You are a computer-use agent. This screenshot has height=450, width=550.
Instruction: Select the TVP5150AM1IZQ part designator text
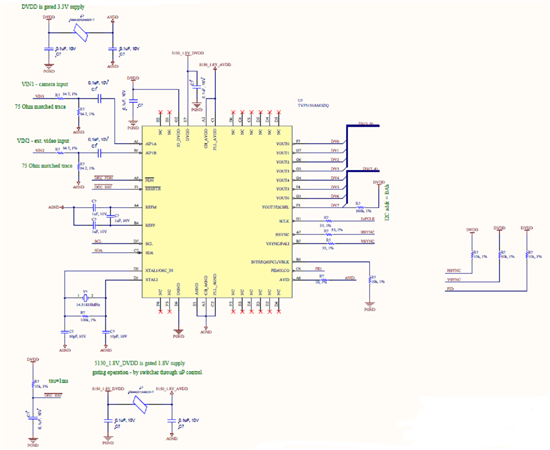coord(313,105)
